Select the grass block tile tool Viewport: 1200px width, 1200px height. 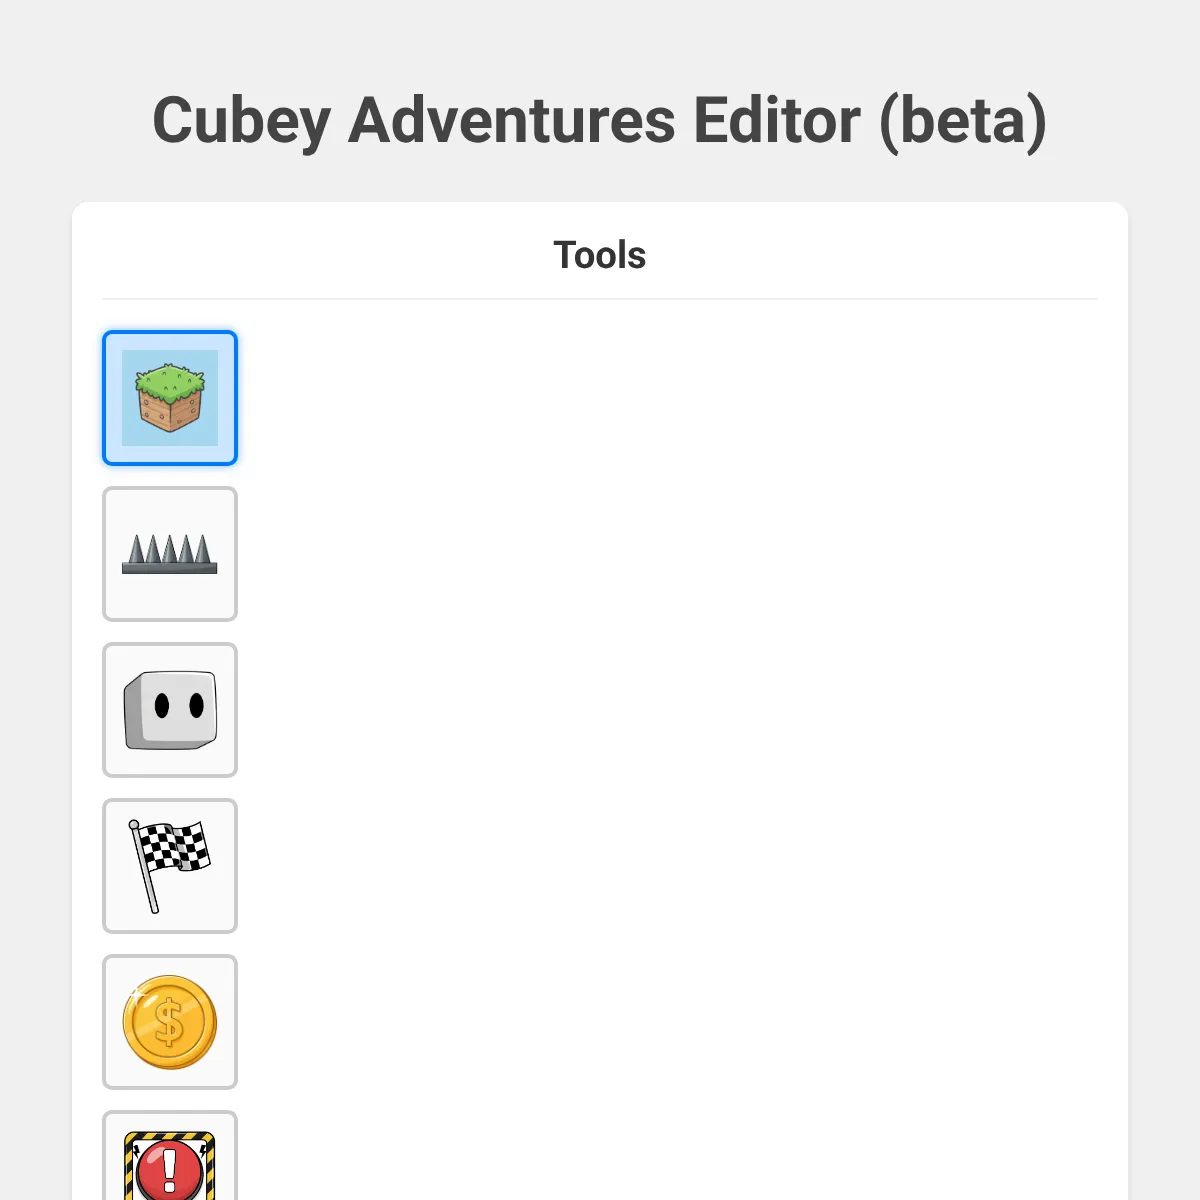point(170,398)
